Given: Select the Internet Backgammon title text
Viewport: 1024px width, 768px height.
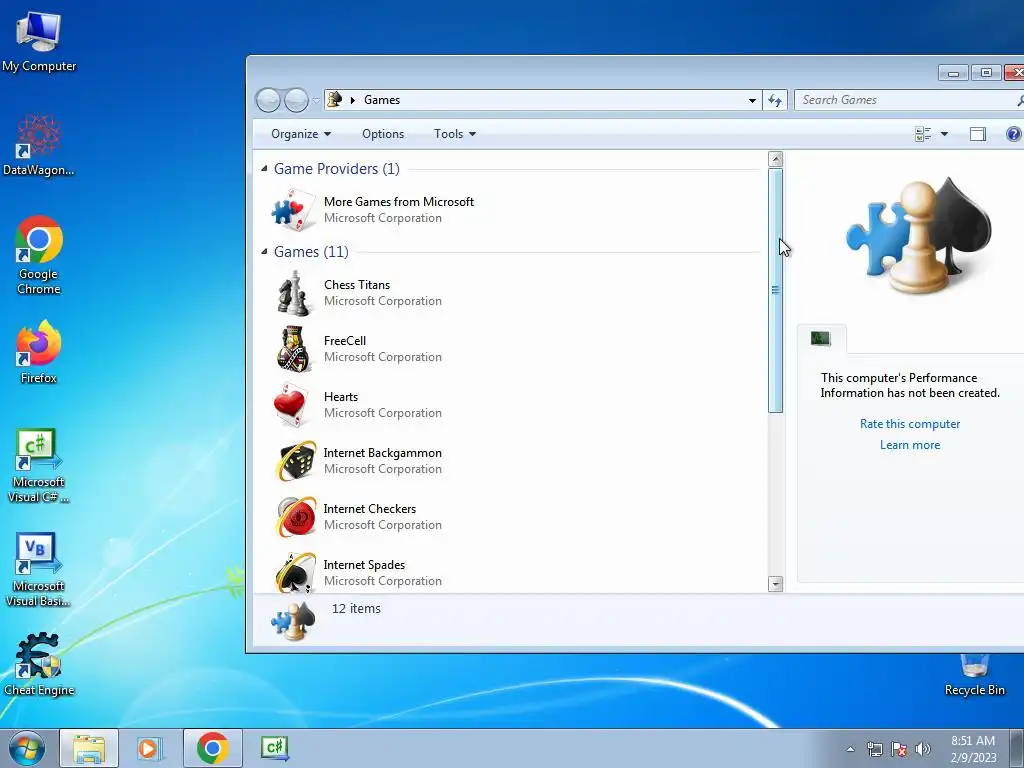Looking at the screenshot, I should coord(383,453).
